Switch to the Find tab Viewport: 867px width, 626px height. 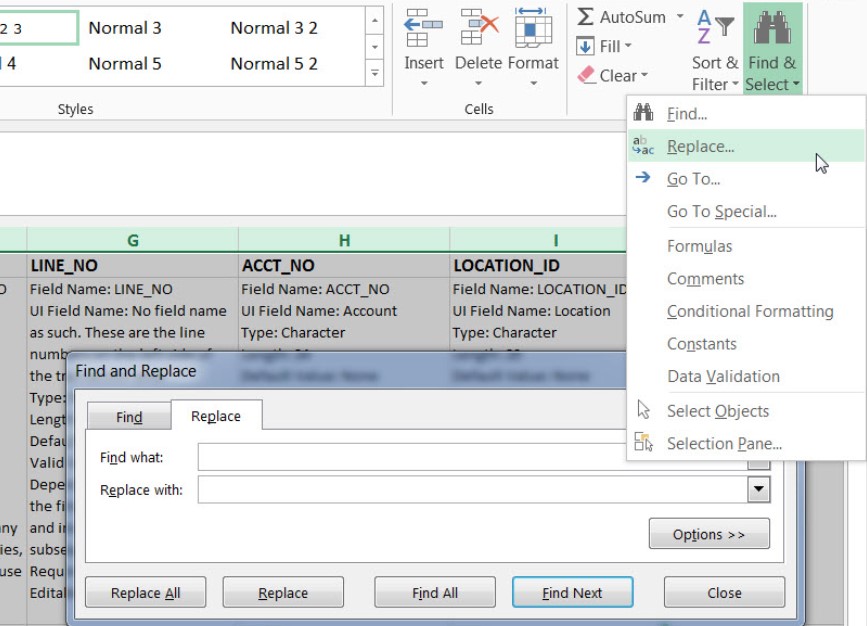[129, 417]
